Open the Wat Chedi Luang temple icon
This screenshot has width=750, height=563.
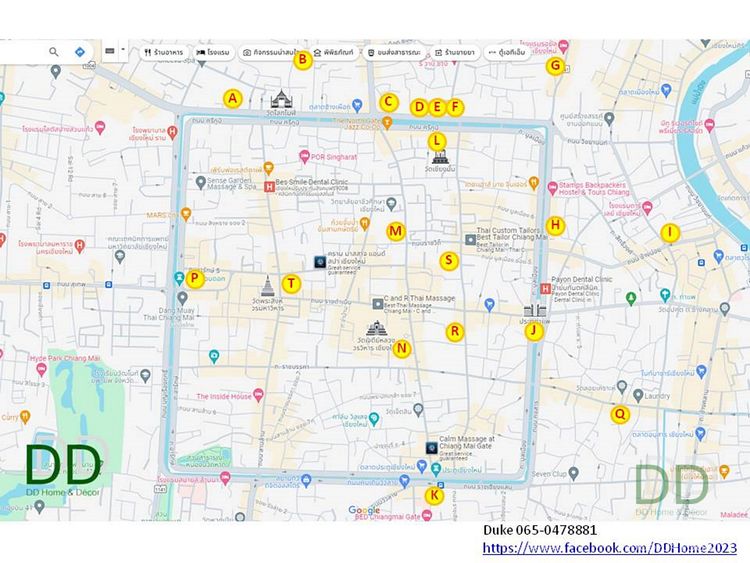(x=376, y=329)
